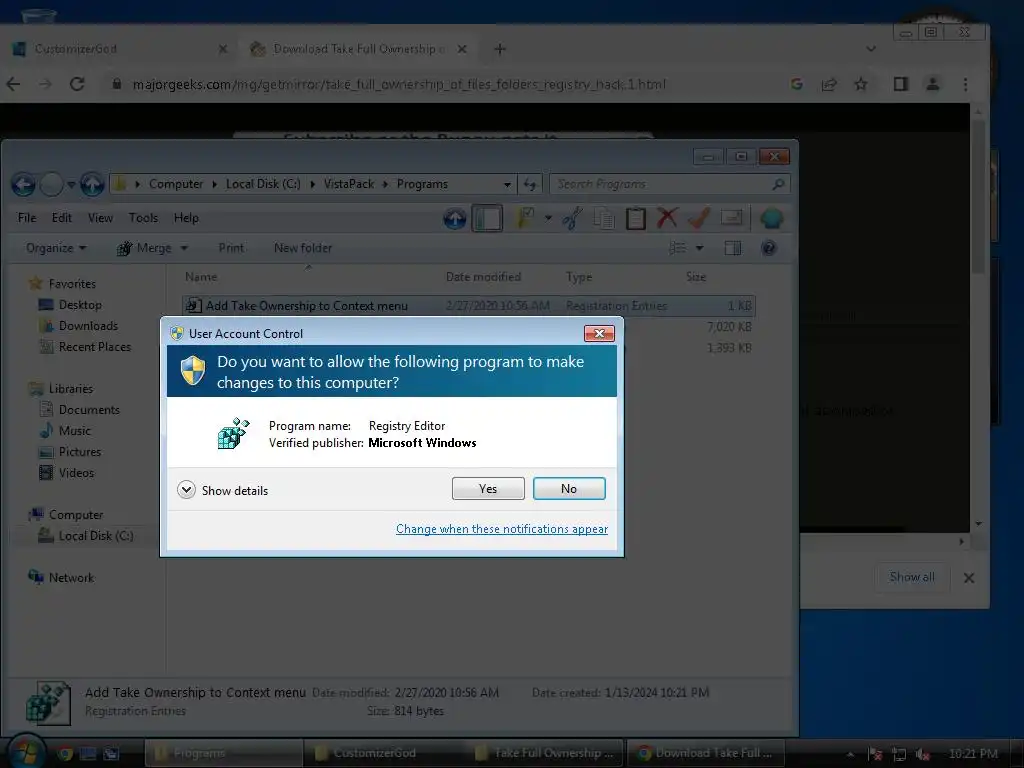Click the share icon in Chrome address bar
The height and width of the screenshot is (768, 1024).
[x=829, y=84]
